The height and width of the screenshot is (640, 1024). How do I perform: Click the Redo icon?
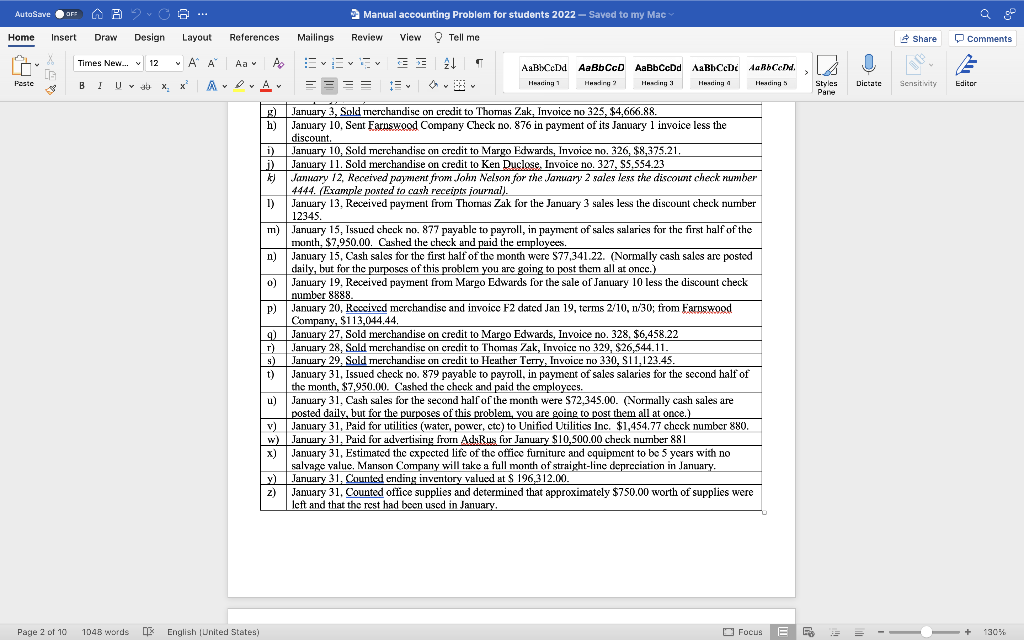[x=164, y=14]
